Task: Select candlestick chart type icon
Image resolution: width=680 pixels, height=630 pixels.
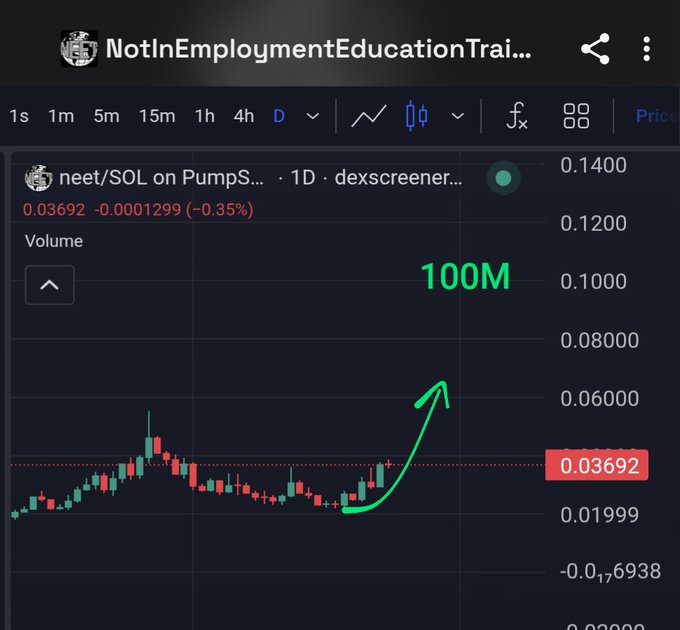Action: coord(416,116)
